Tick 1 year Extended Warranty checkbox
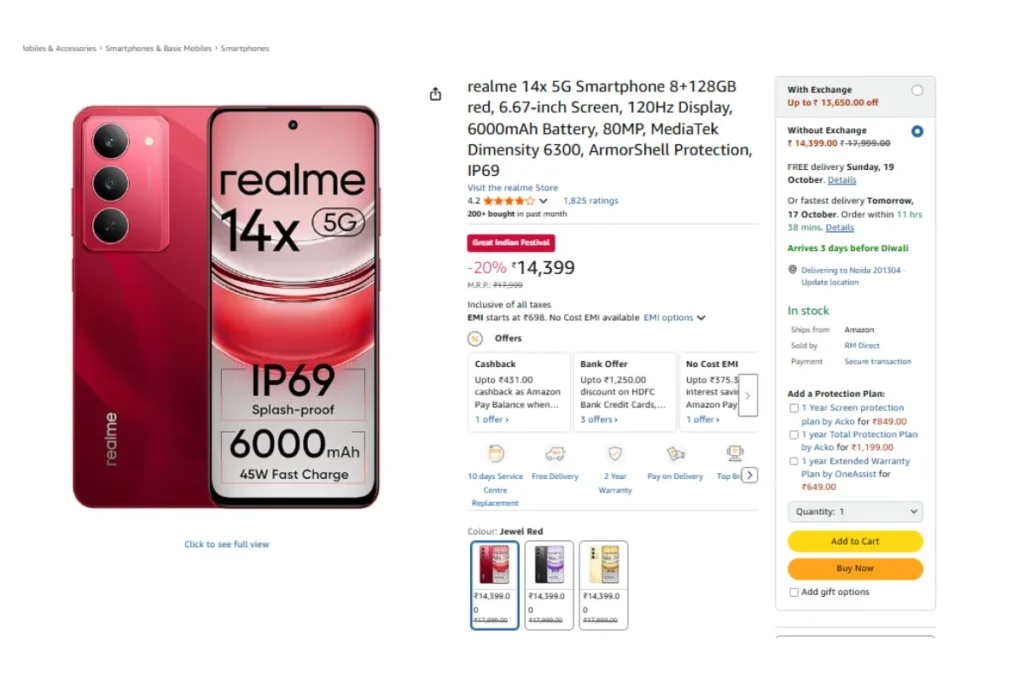Image resolution: width=1024 pixels, height=683 pixels. pos(794,462)
